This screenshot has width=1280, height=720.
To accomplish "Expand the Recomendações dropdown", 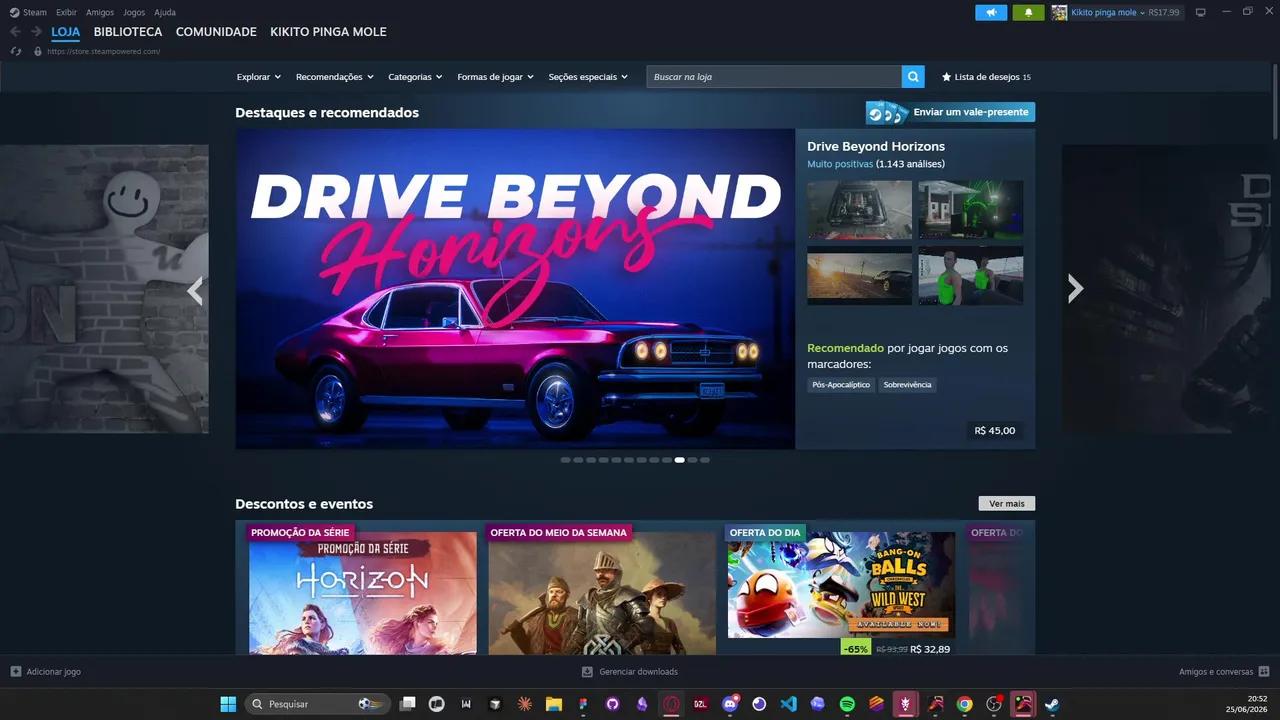I will coord(335,77).
